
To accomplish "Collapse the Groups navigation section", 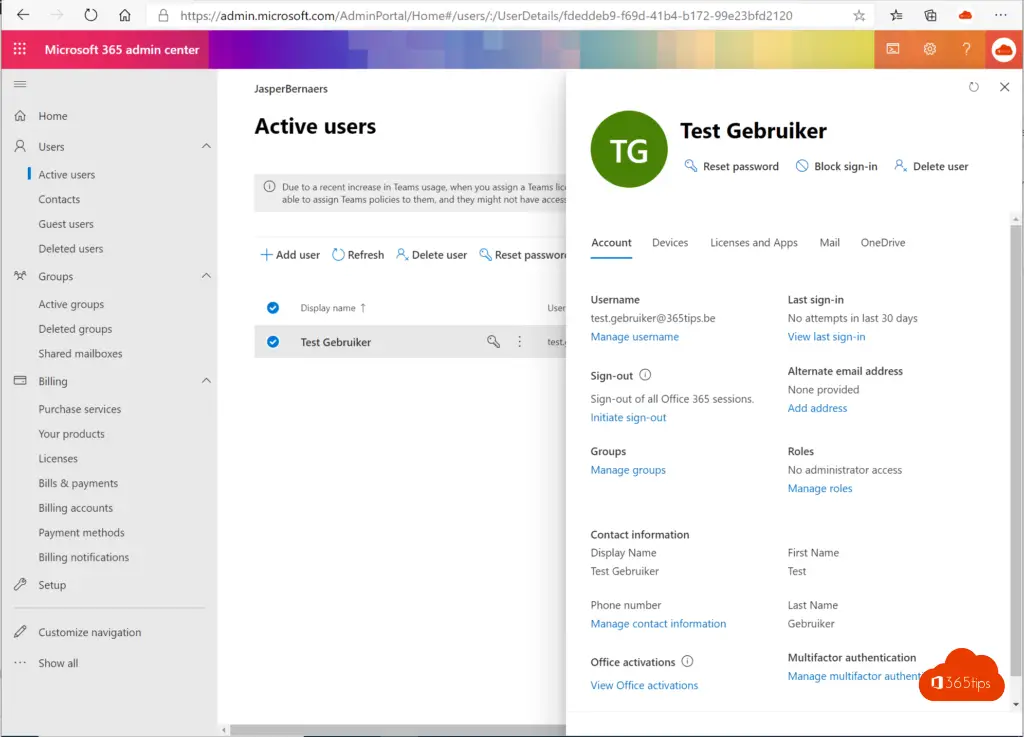I will (x=206, y=277).
